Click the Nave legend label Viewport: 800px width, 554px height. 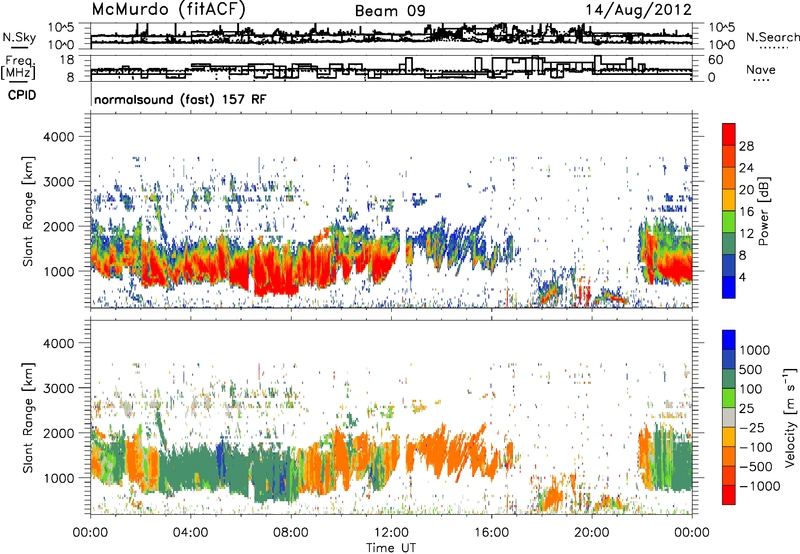coord(760,69)
